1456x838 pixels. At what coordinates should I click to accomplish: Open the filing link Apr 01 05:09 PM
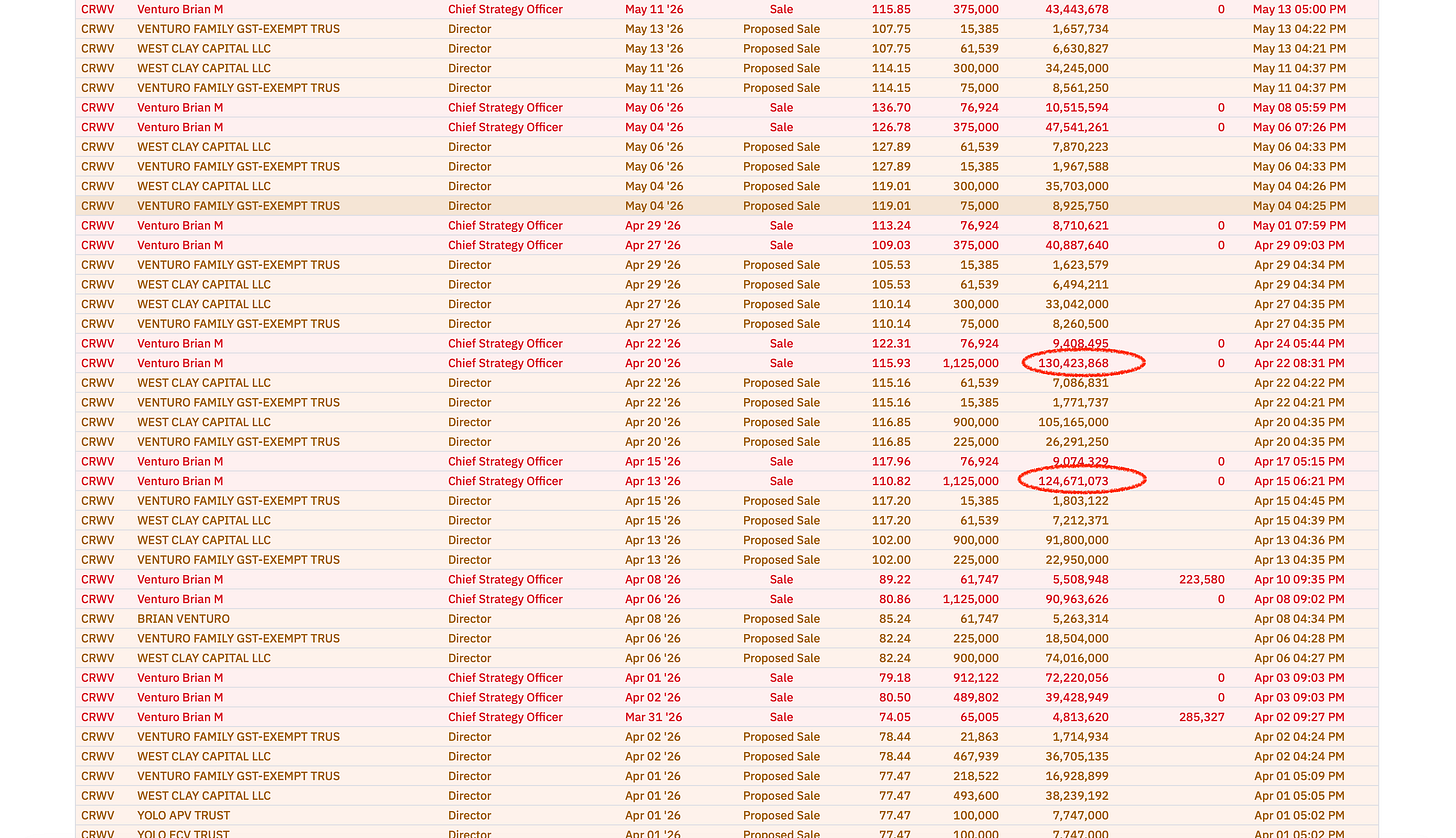1299,776
